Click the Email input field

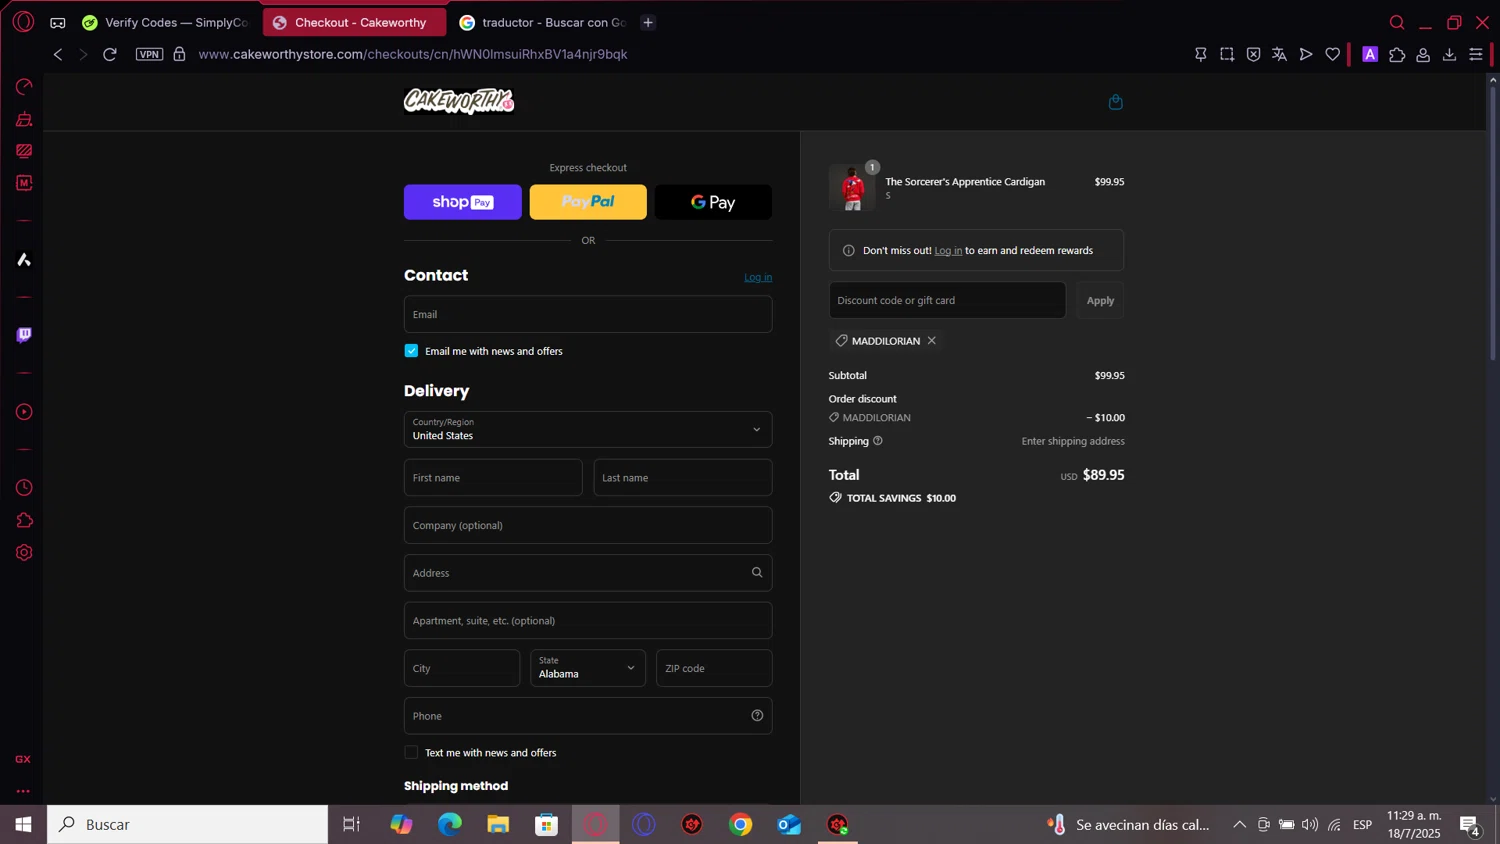click(x=588, y=314)
